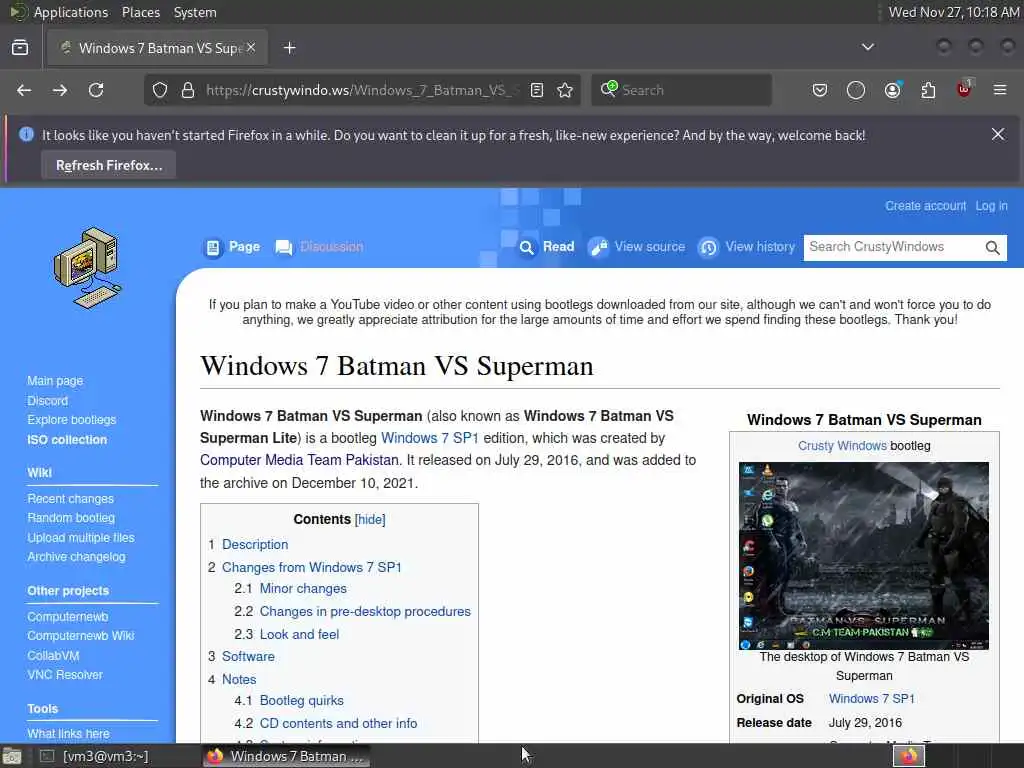Open the Places menu in top panel

click(x=140, y=12)
